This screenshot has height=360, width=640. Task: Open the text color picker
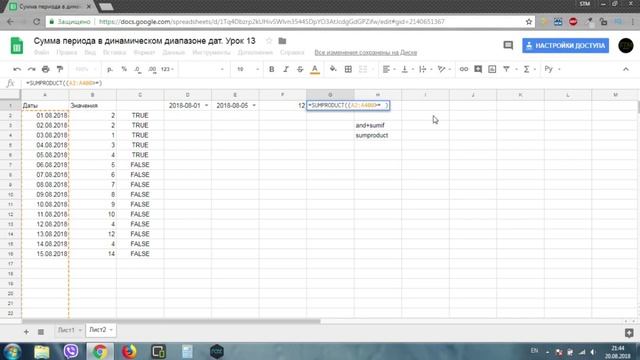point(315,70)
